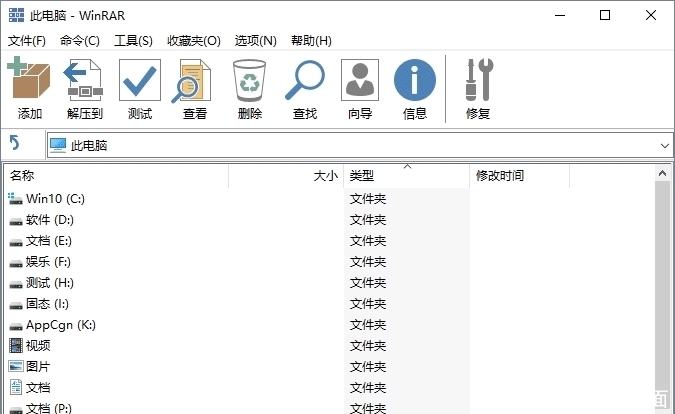Select the "文档 (E:)" row name
Viewport: 675px width, 414px height.
tap(49, 241)
